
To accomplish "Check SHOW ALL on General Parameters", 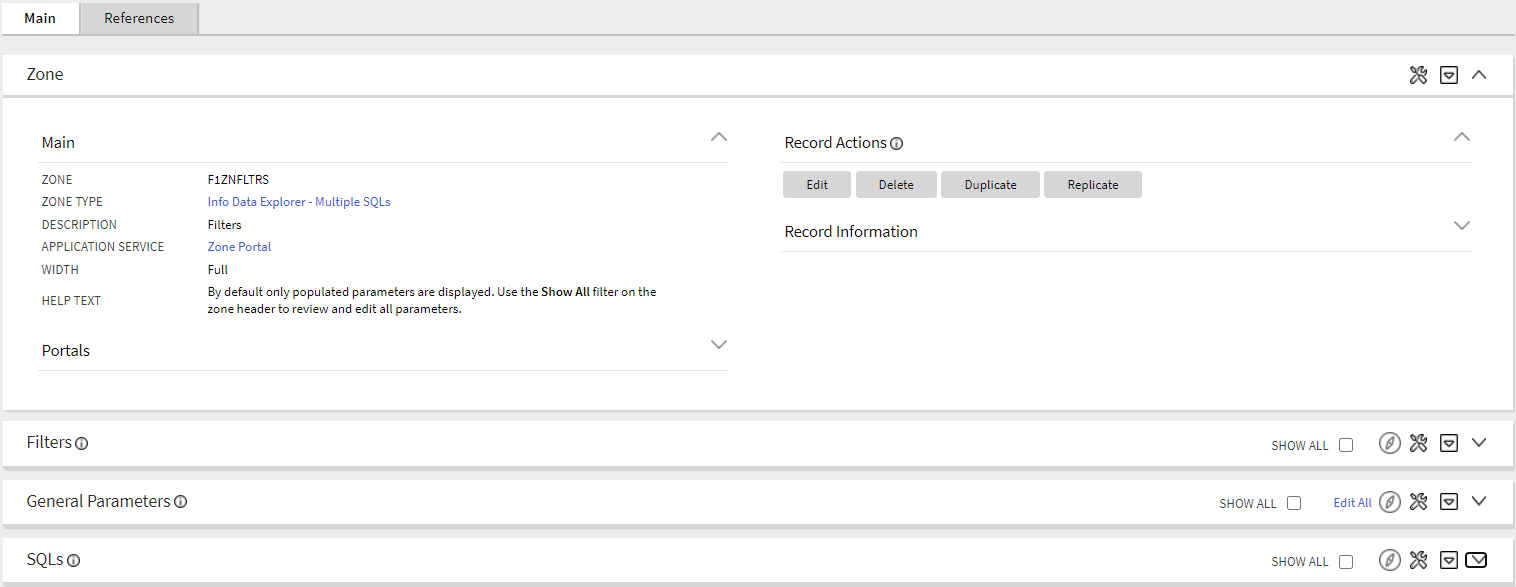I will [1294, 503].
